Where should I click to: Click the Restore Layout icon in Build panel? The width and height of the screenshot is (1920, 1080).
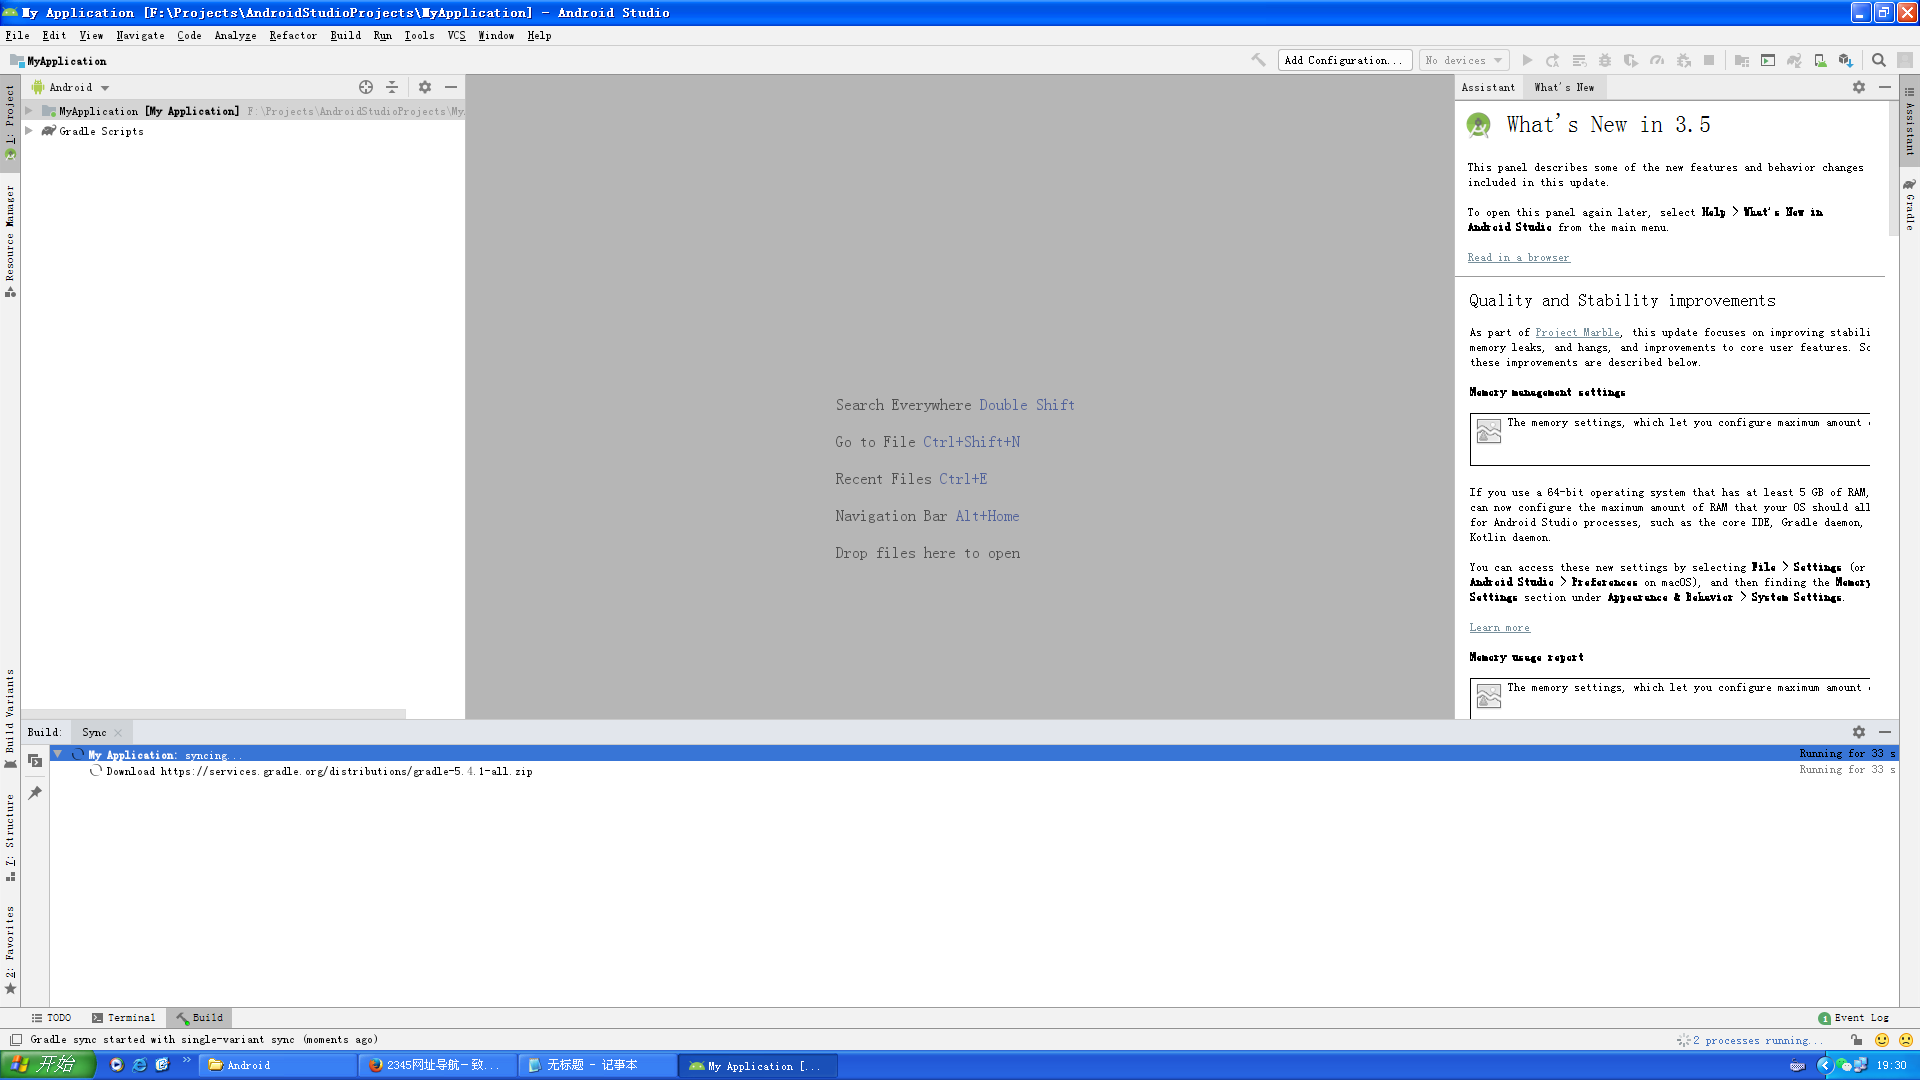[x=35, y=761]
